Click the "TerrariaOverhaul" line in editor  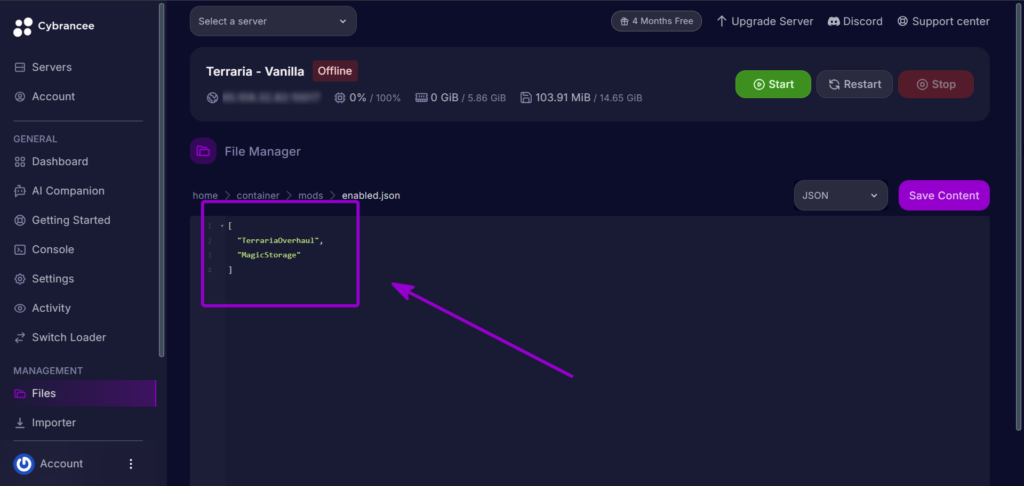pyautogui.click(x=280, y=240)
